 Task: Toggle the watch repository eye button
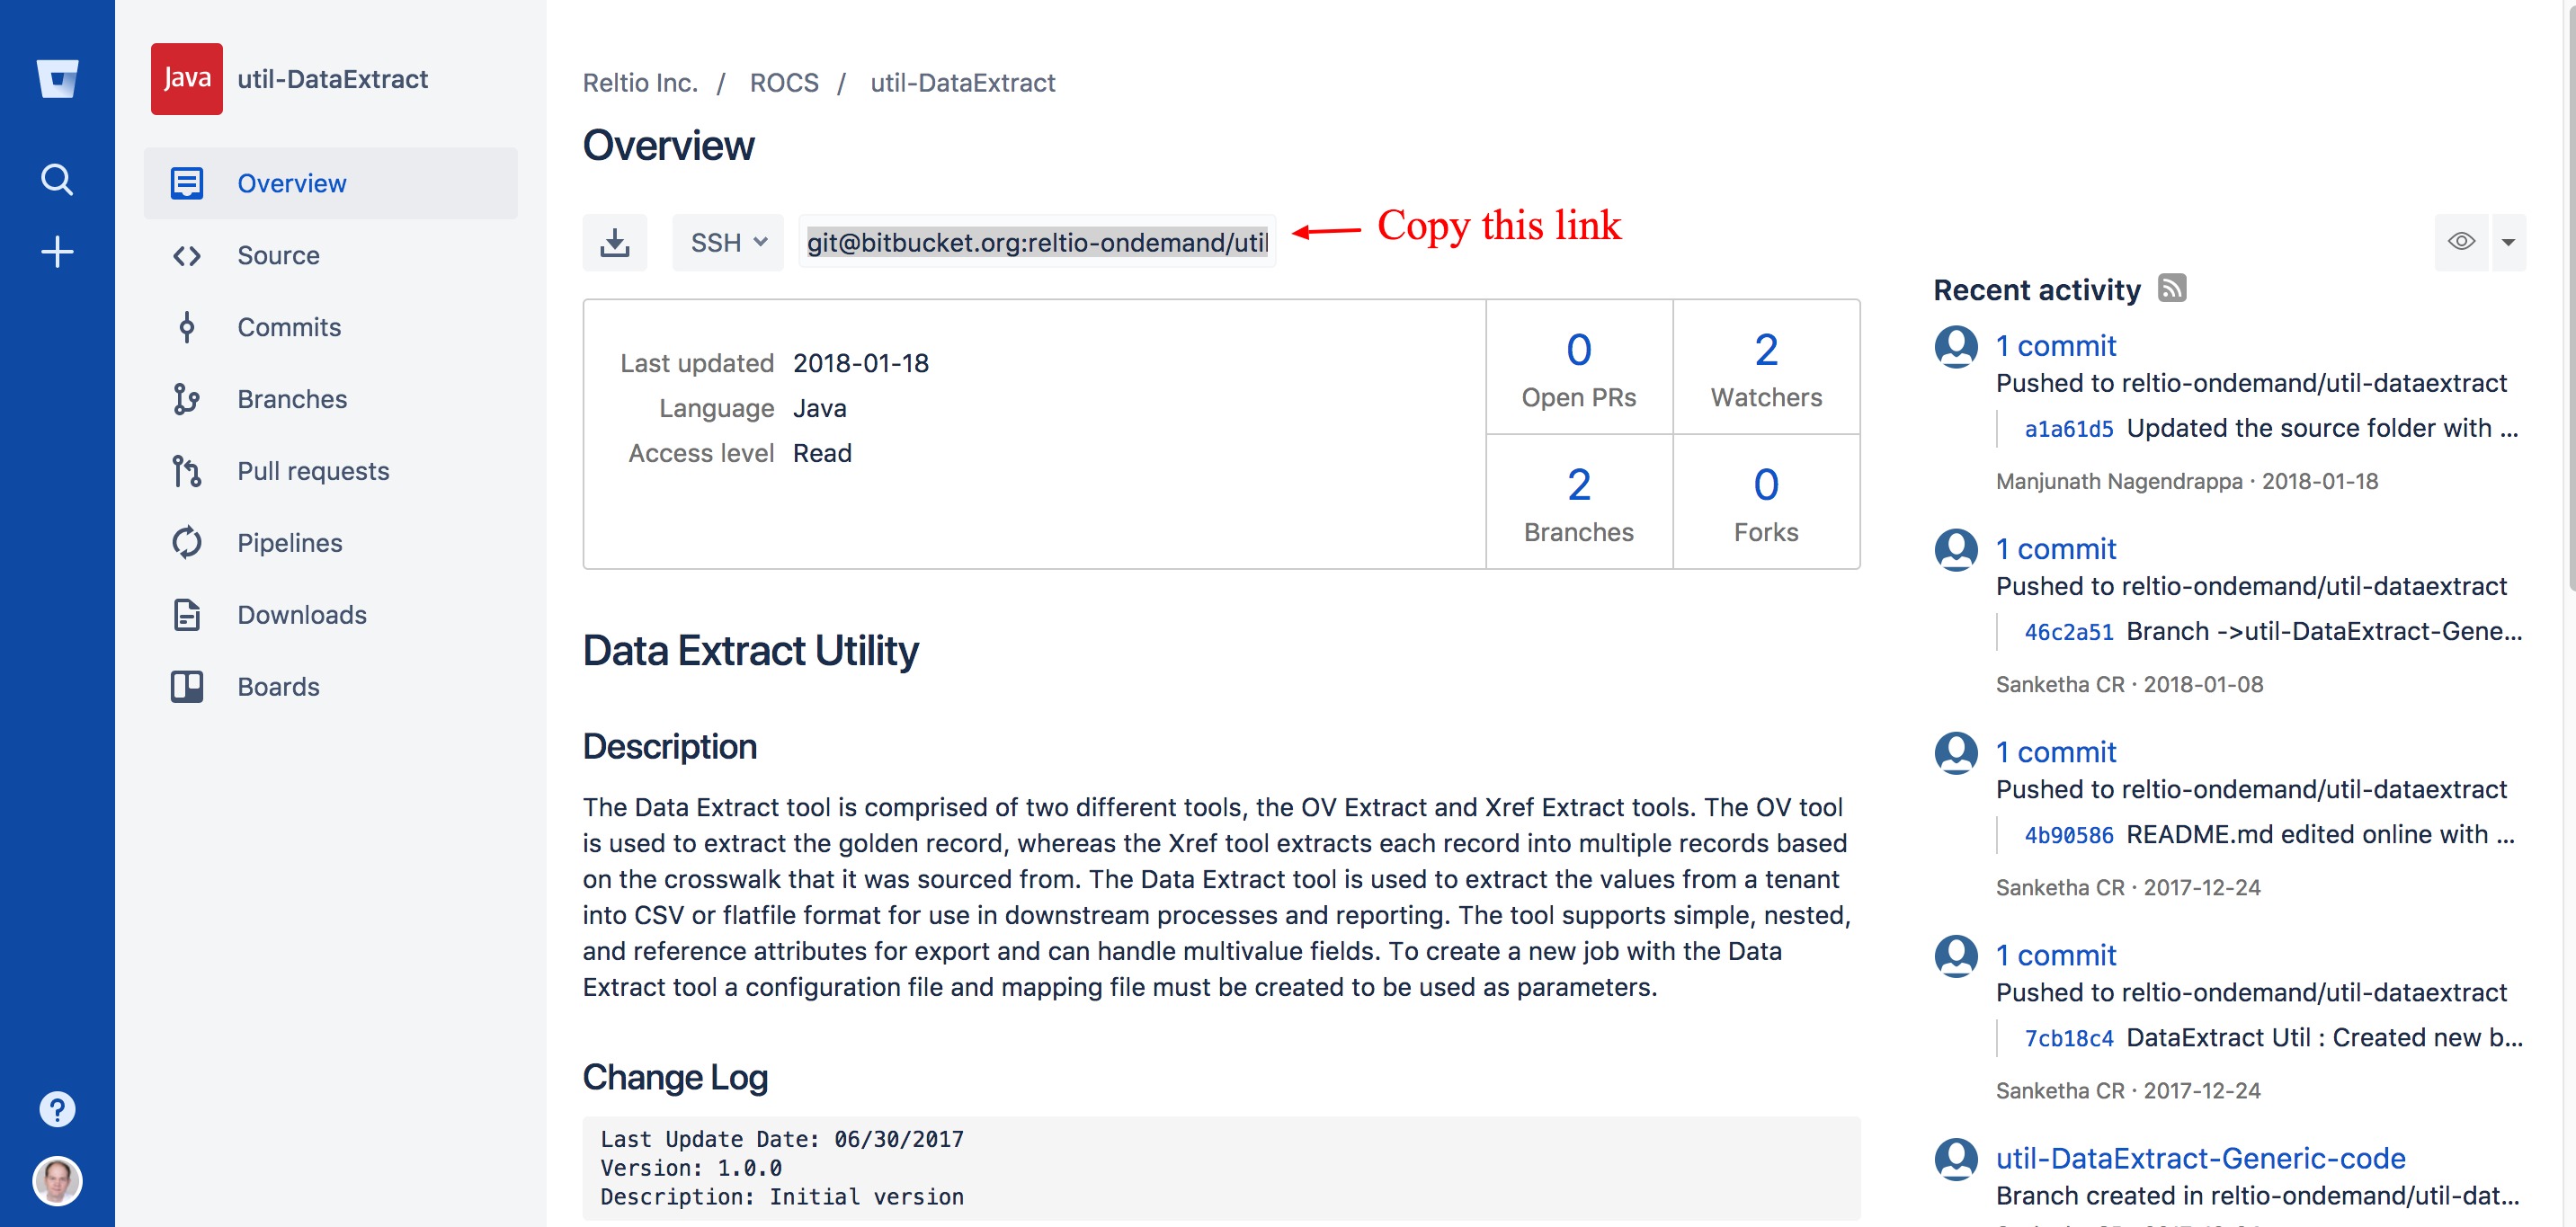2462,242
